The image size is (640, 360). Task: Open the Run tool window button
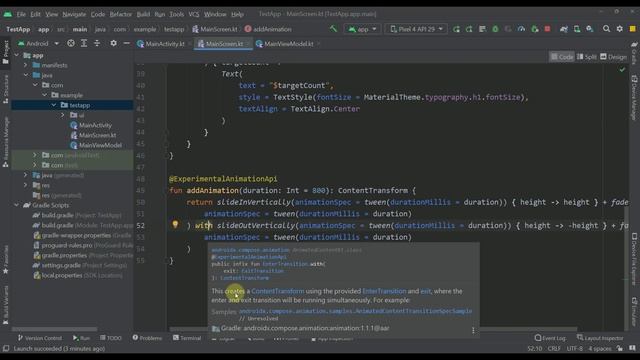81,338
